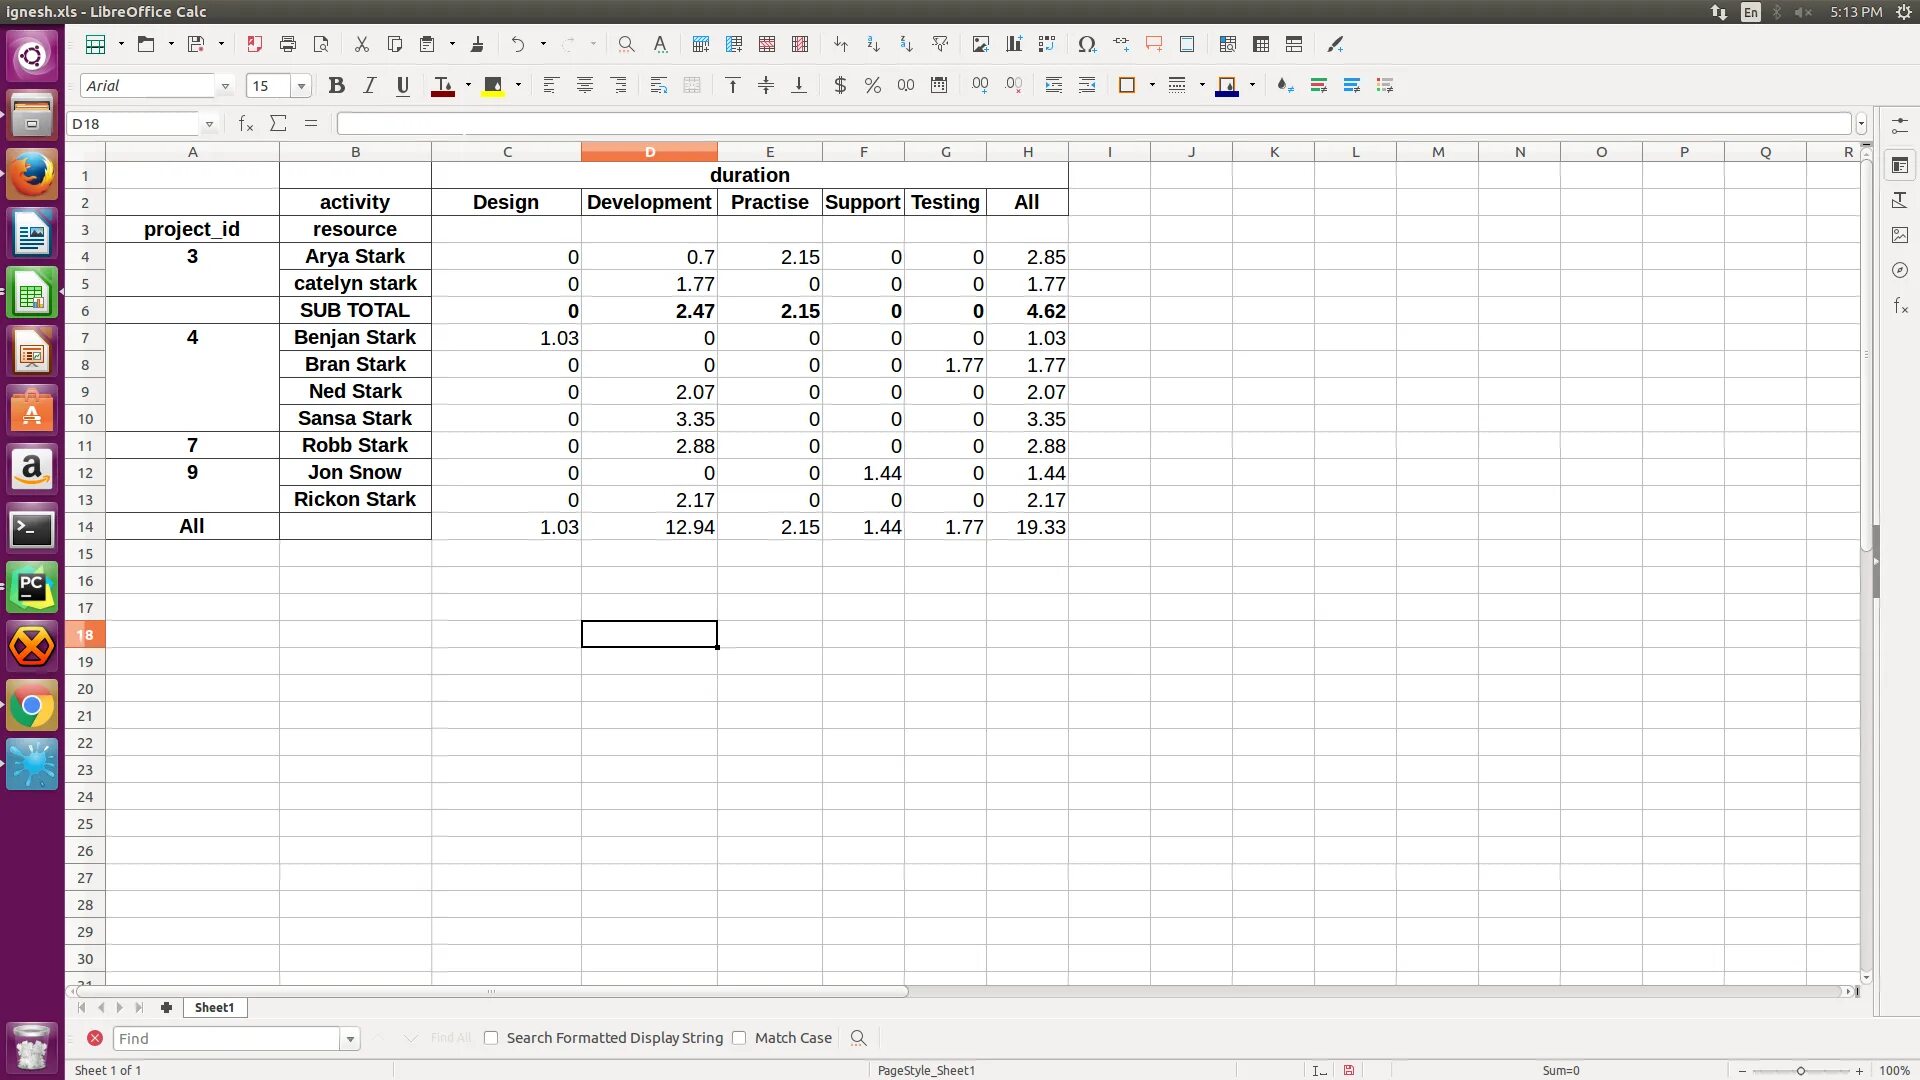Viewport: 1920px width, 1080px height.
Task: Click column D header
Action: click(x=649, y=152)
